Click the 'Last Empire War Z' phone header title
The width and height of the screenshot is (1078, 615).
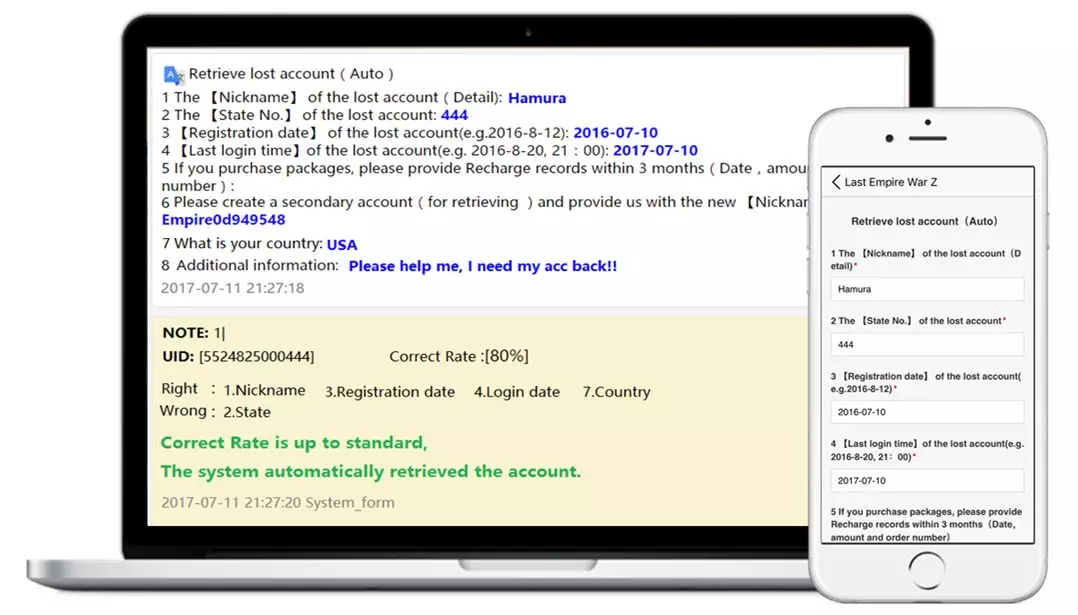891,182
